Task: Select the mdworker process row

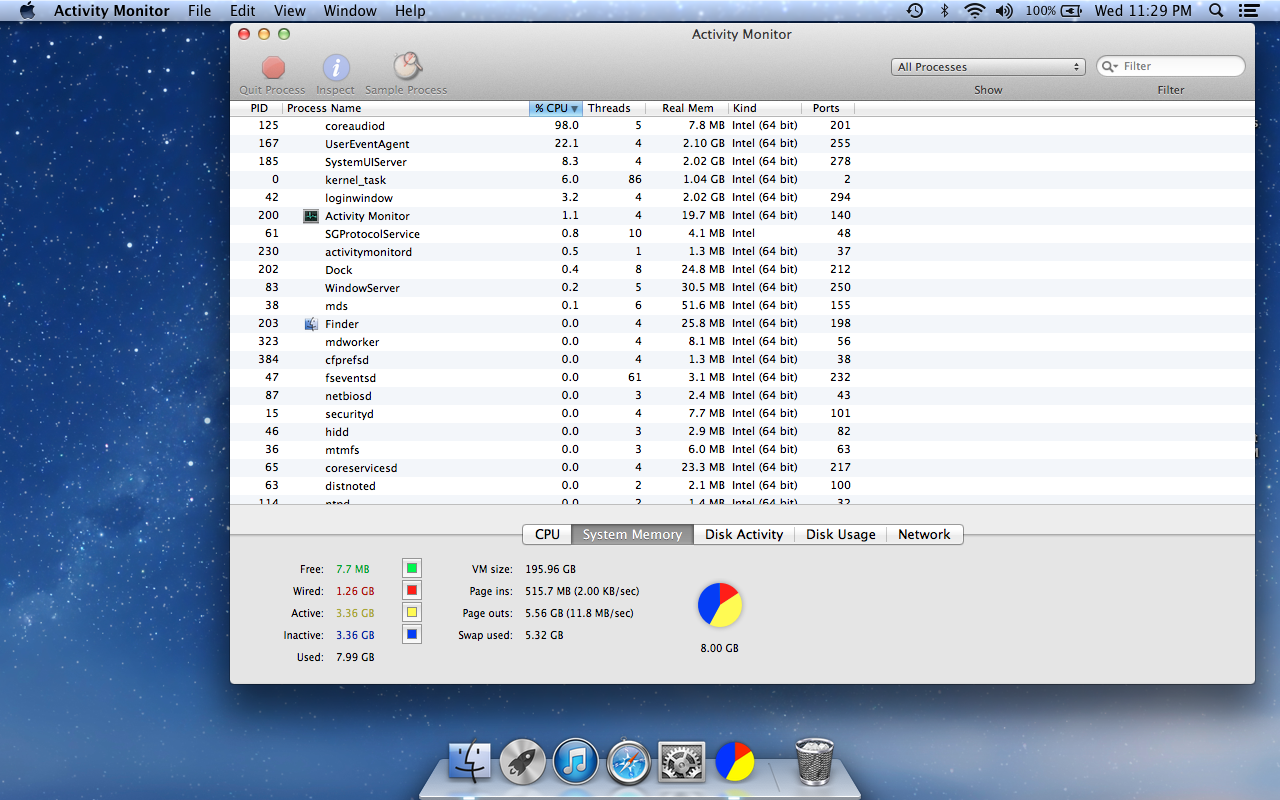Action: pyautogui.click(x=742, y=342)
